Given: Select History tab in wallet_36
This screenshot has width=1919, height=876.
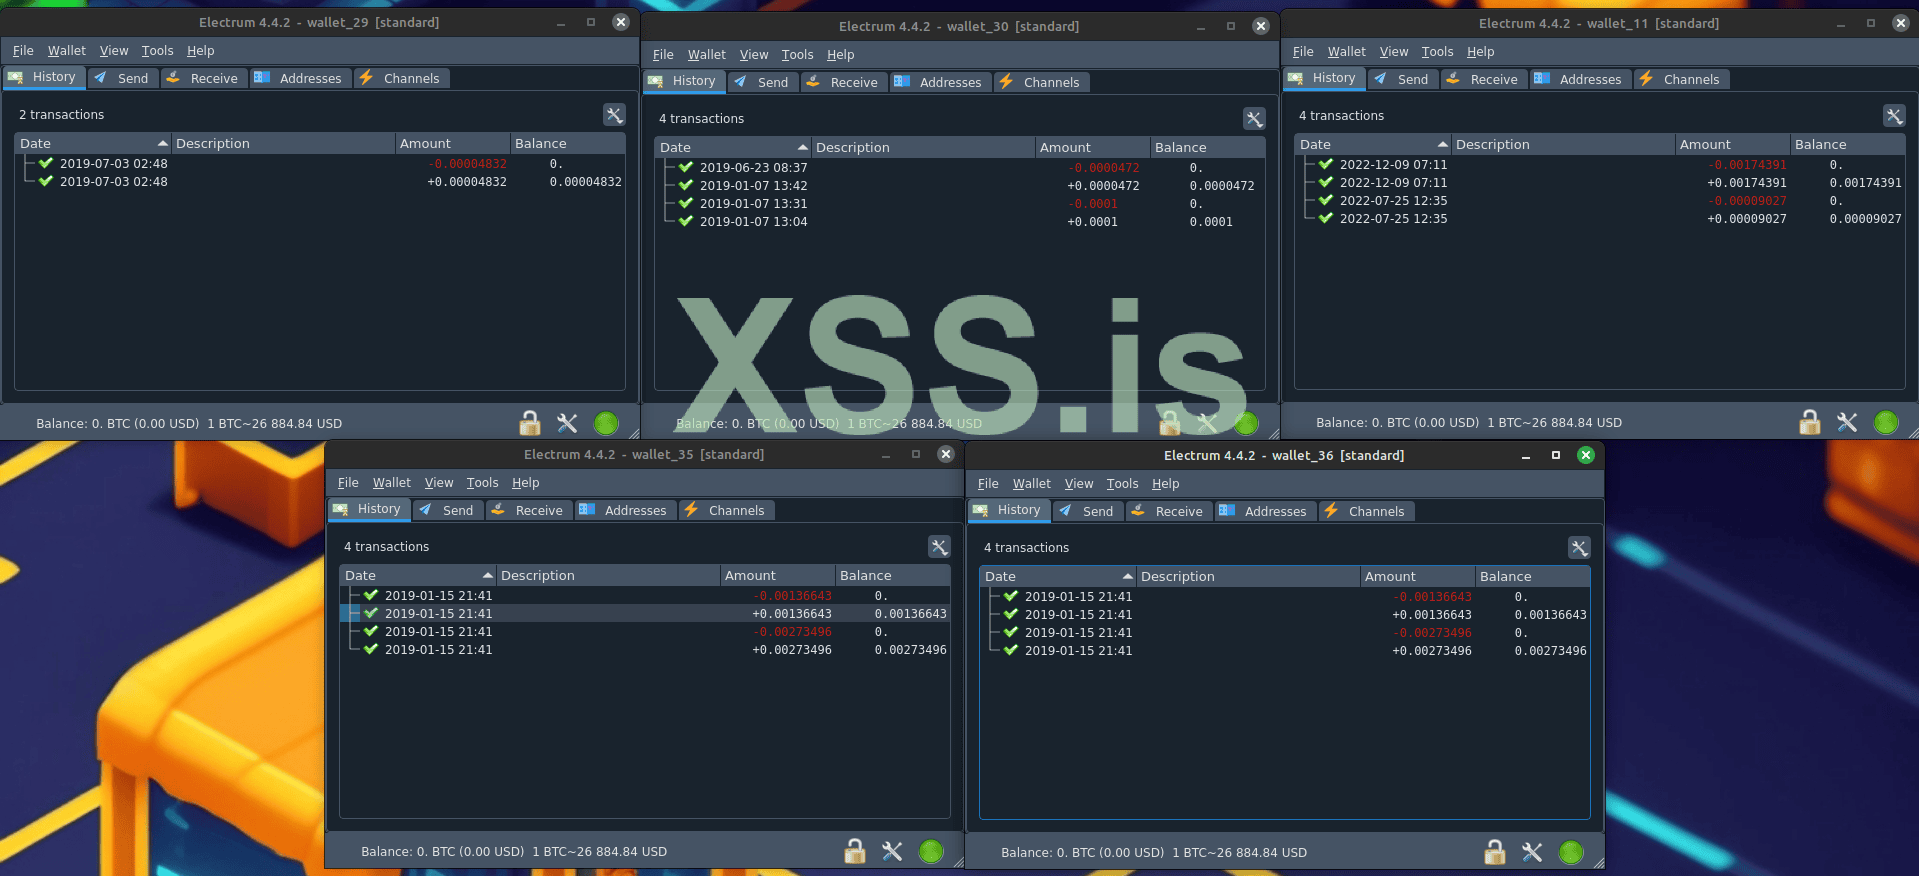Looking at the screenshot, I should pyautogui.click(x=1009, y=510).
